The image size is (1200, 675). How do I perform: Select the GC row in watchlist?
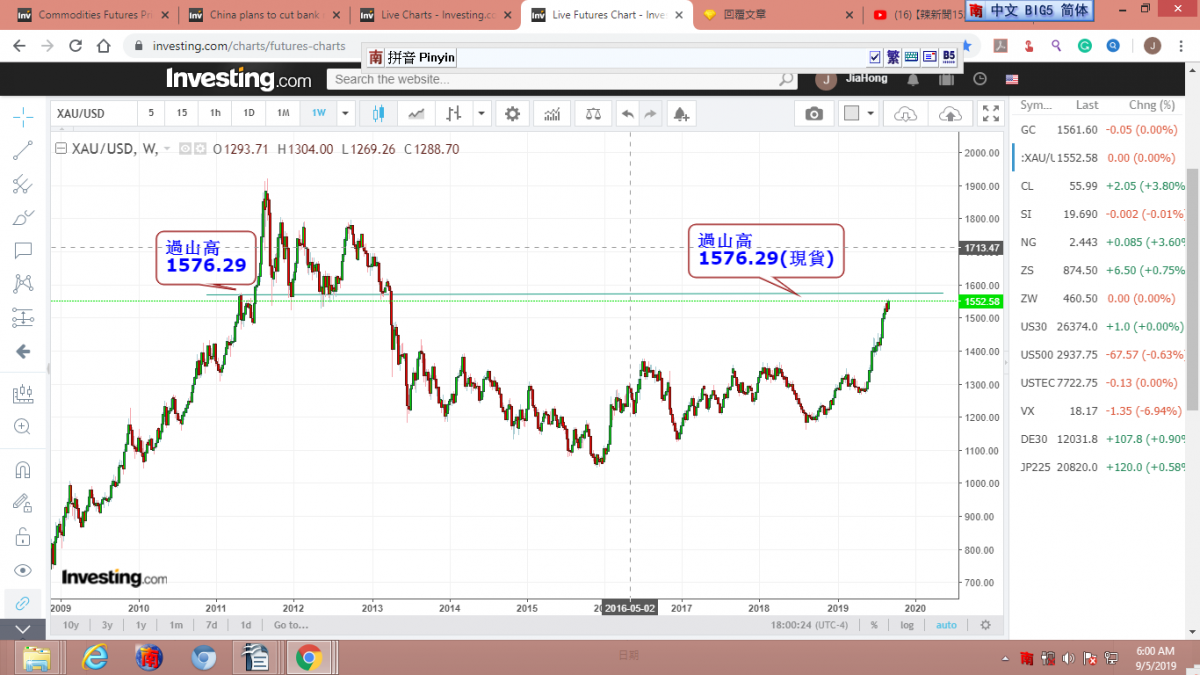[1097, 130]
